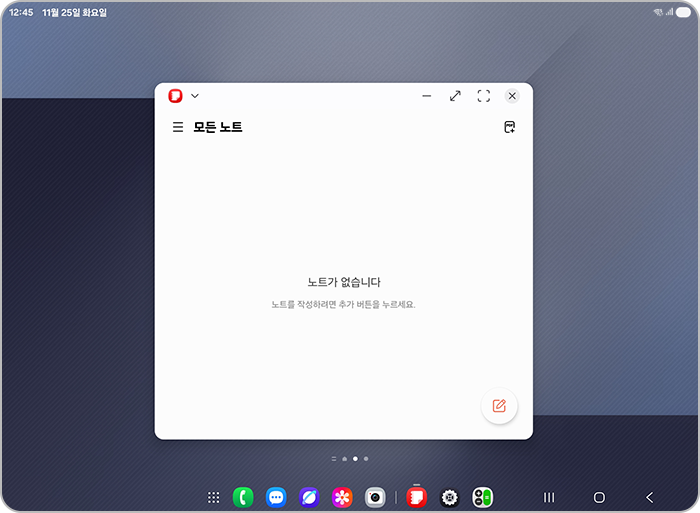Switch Notes window to full screen

(x=483, y=96)
